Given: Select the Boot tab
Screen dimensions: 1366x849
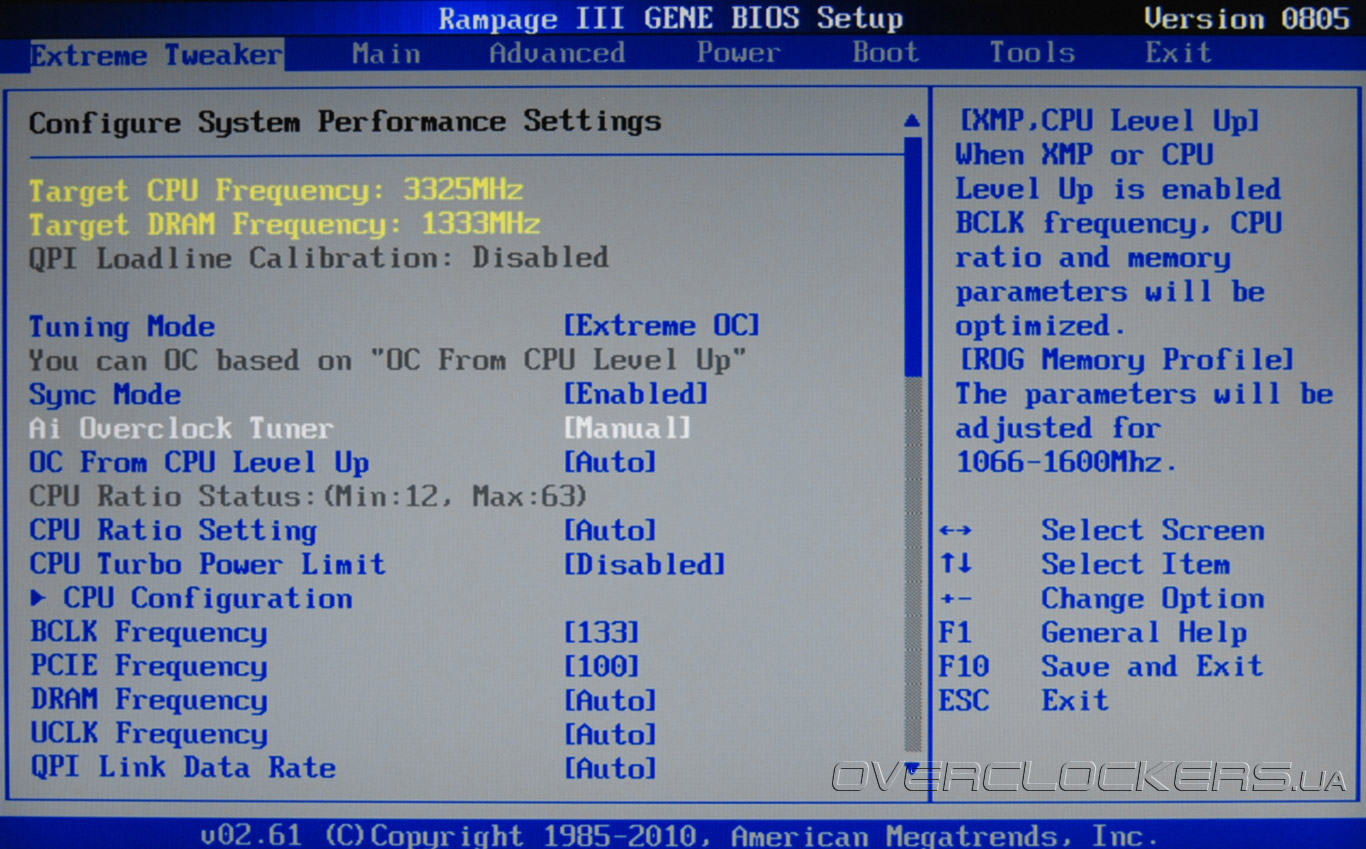Looking at the screenshot, I should tap(885, 53).
